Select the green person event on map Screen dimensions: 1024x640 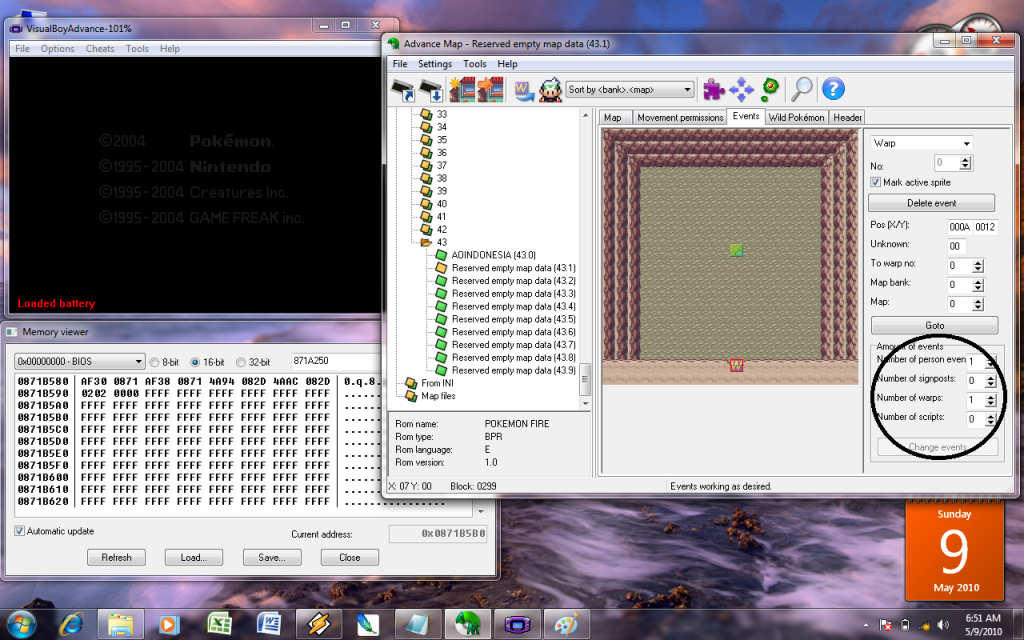(736, 249)
